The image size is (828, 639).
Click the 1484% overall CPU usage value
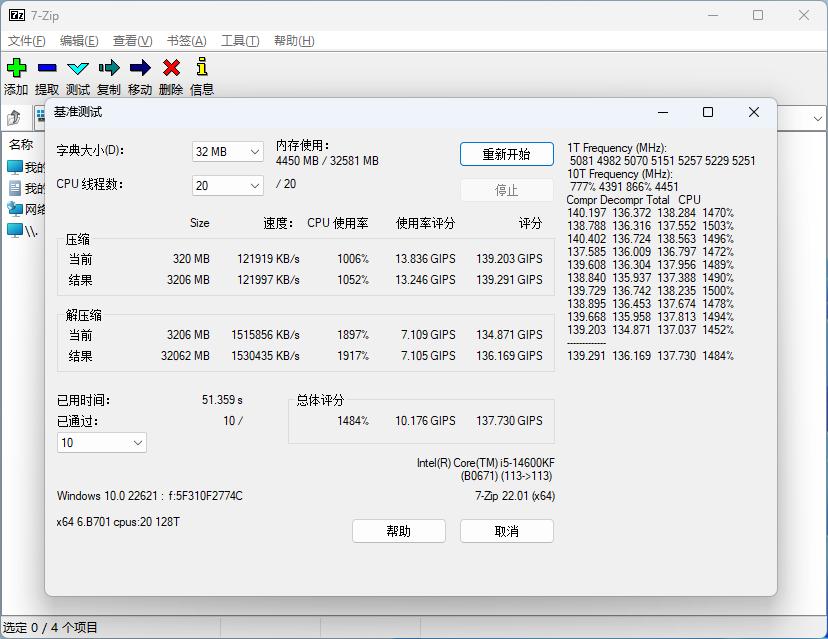point(353,420)
